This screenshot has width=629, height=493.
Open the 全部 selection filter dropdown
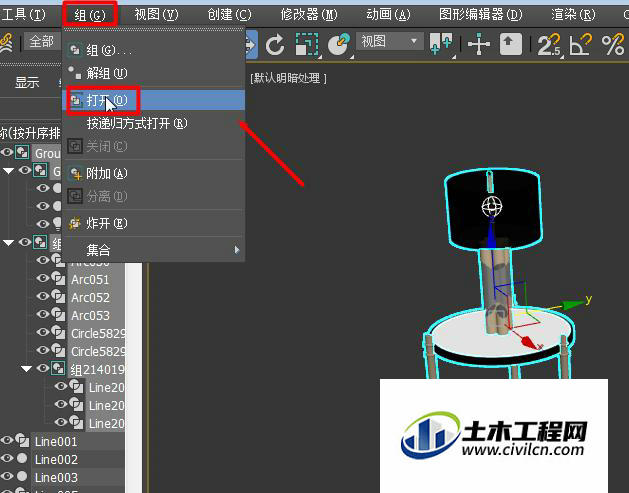click(x=43, y=41)
